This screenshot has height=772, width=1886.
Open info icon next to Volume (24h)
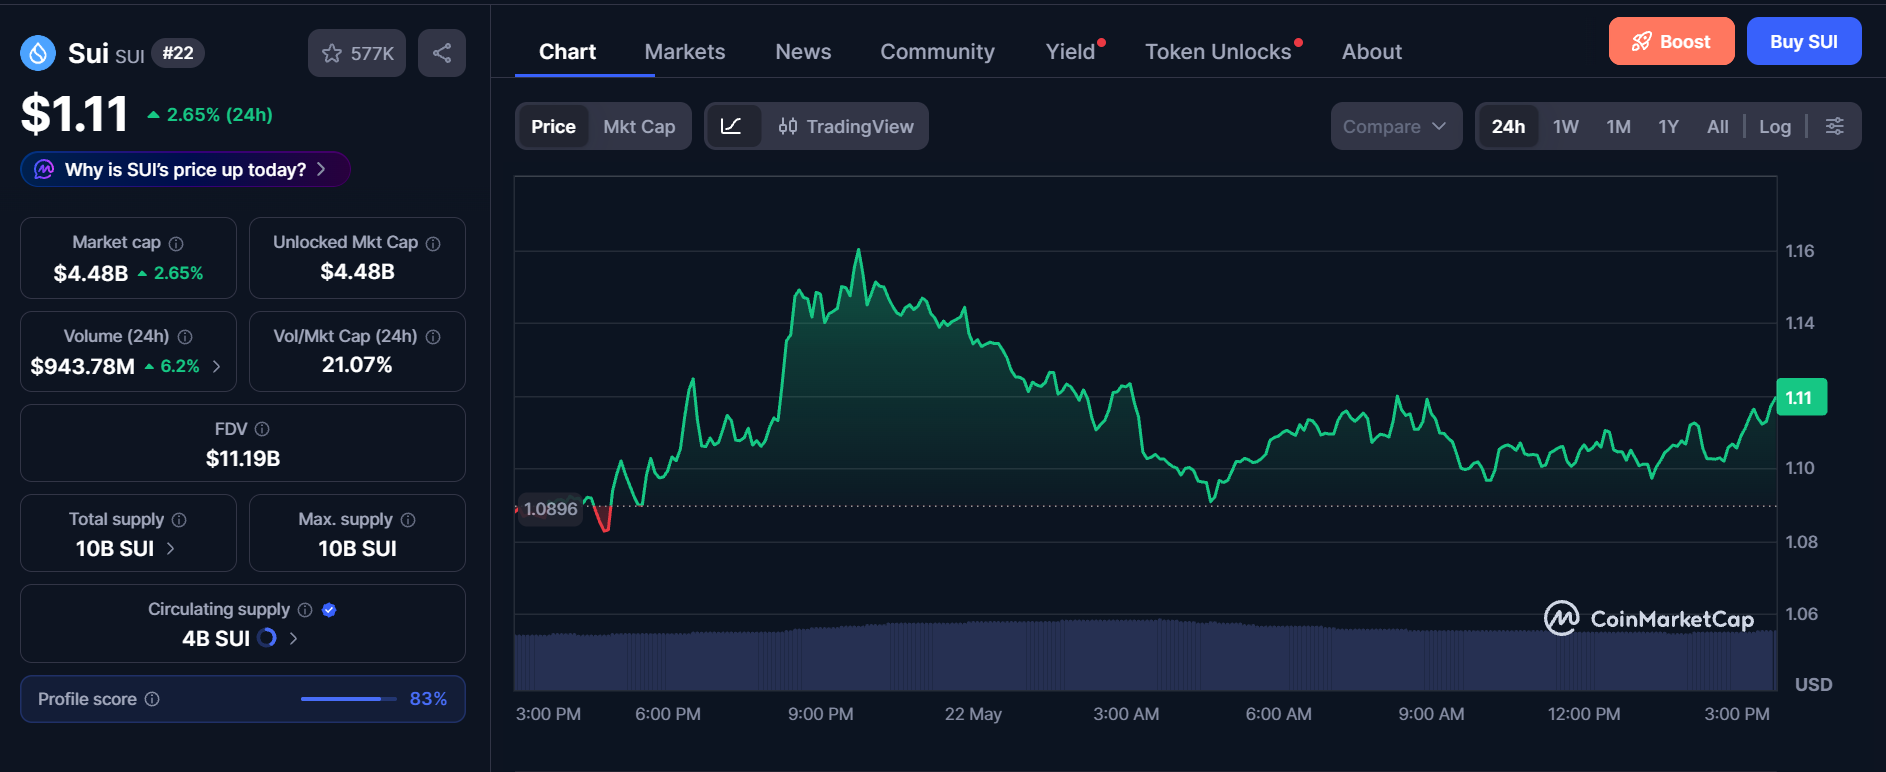[185, 337]
